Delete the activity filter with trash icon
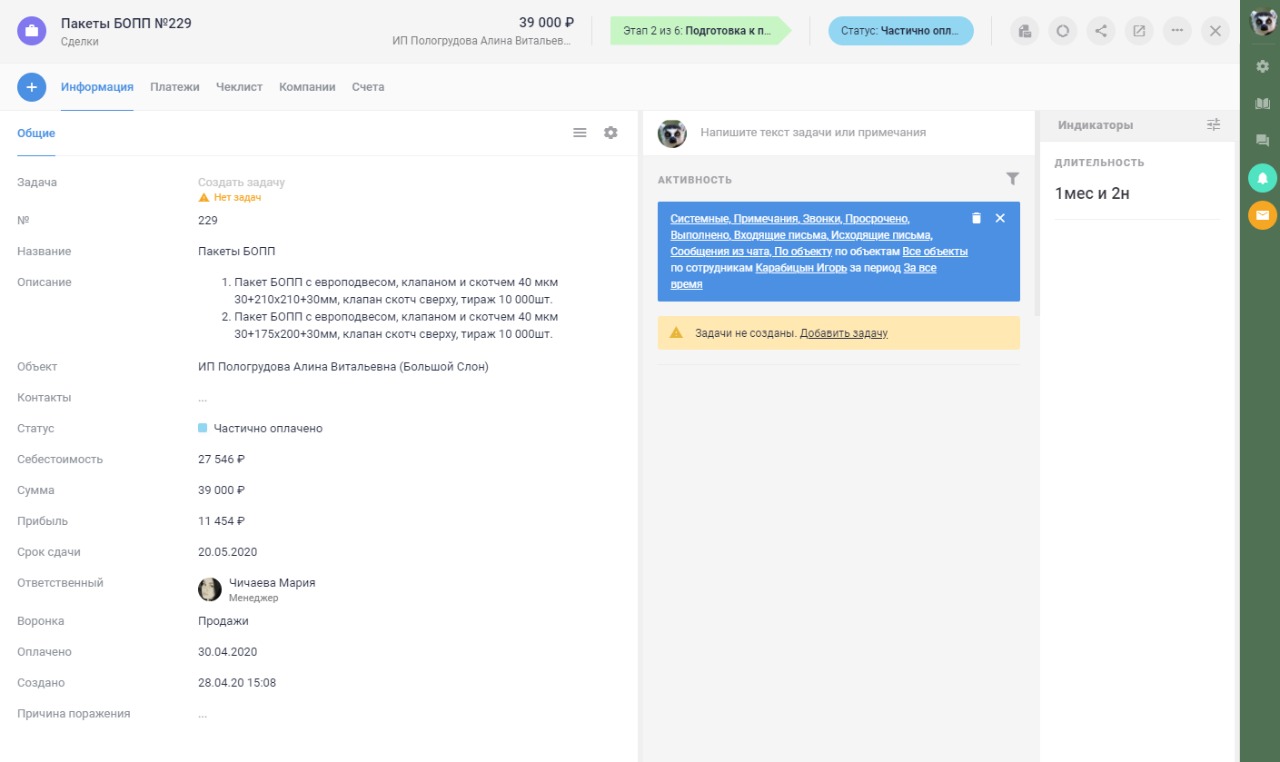The image size is (1280, 762). [x=976, y=218]
